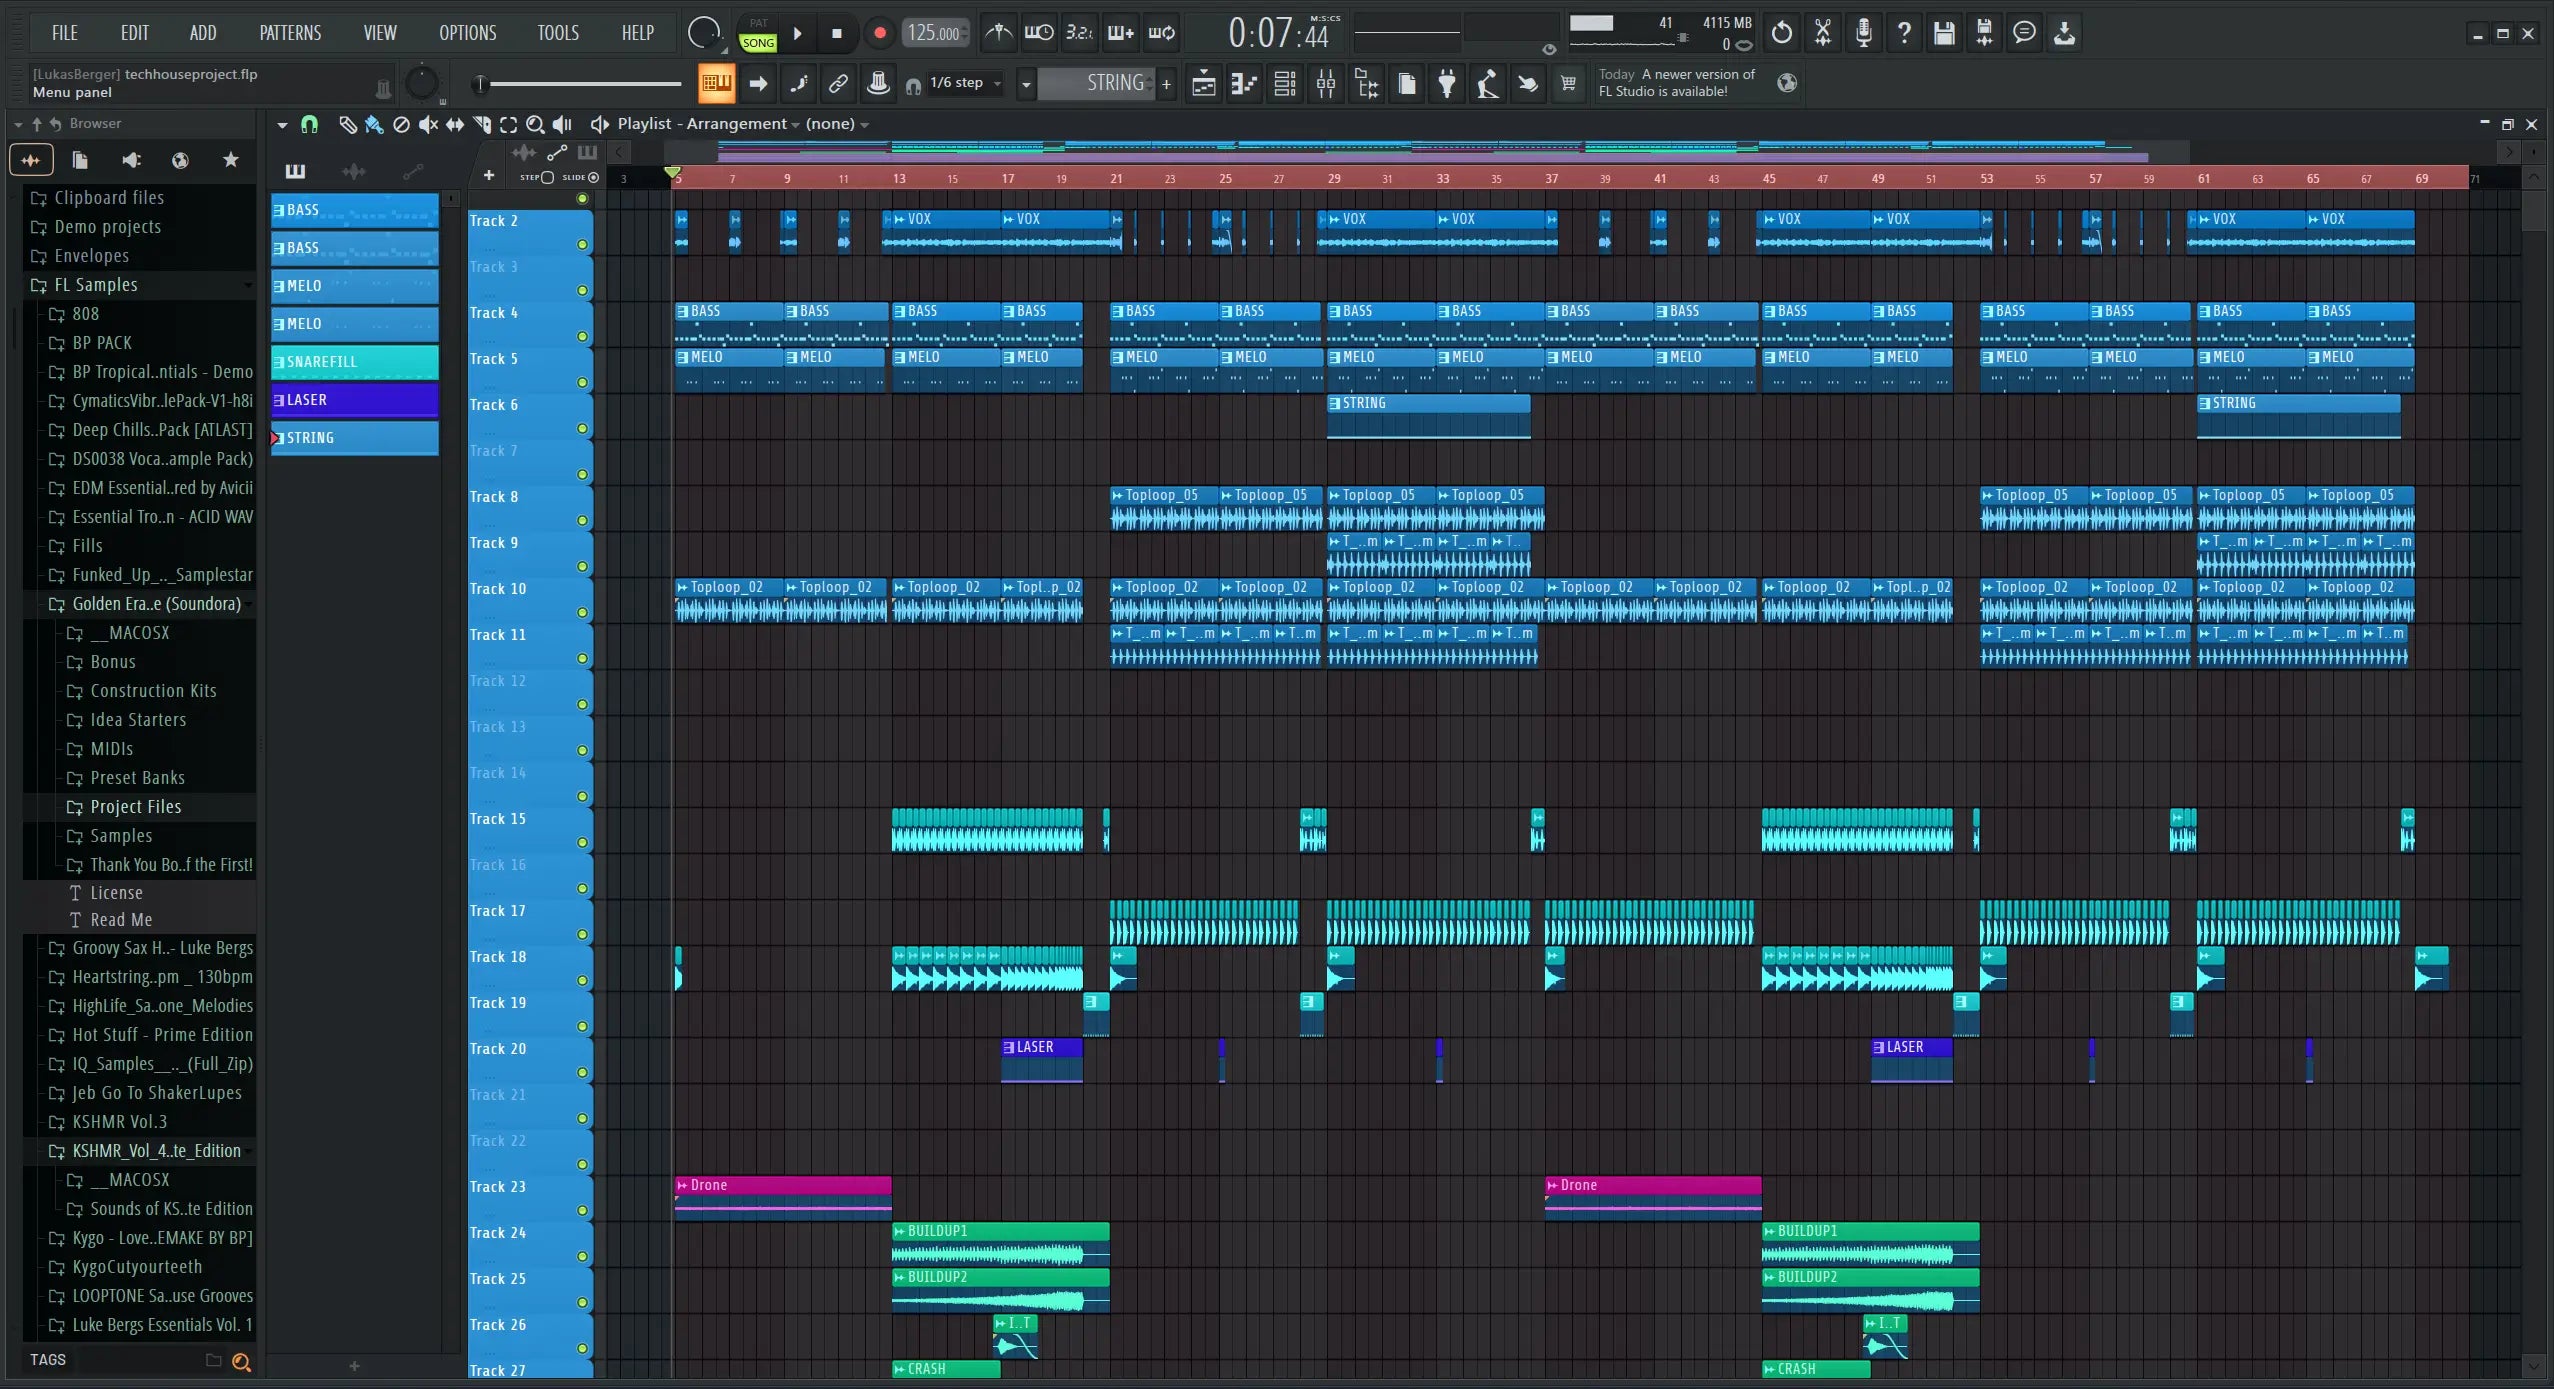Screen dimensions: 2554x1389
Task: Select the mute tool in playlist toolbar
Action: click(x=428, y=124)
